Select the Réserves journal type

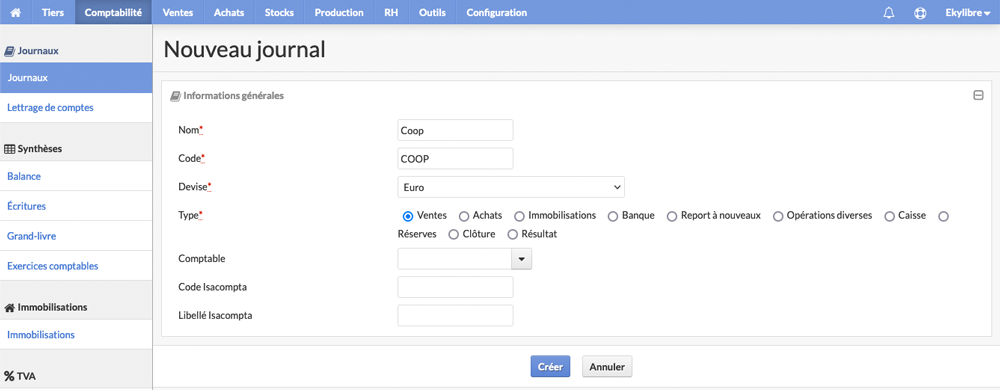[x=945, y=216]
